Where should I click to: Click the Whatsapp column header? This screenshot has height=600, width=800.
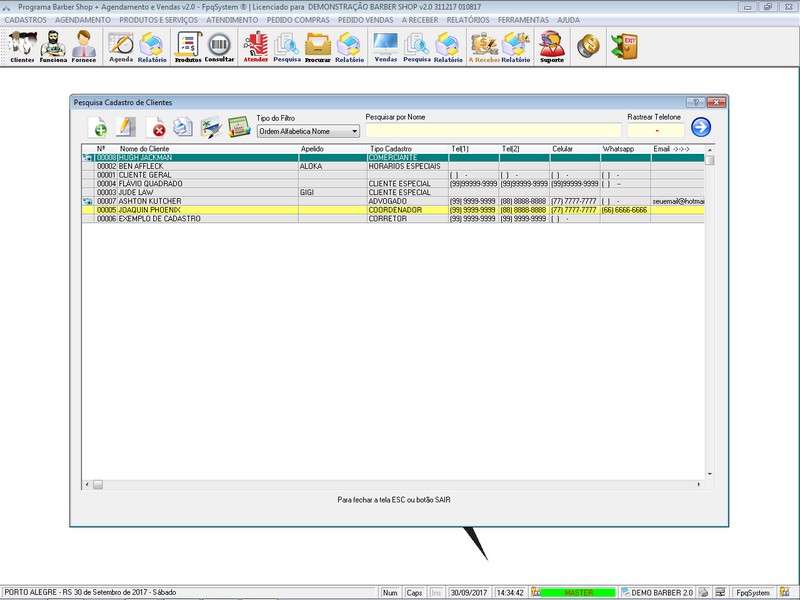[x=626, y=149]
